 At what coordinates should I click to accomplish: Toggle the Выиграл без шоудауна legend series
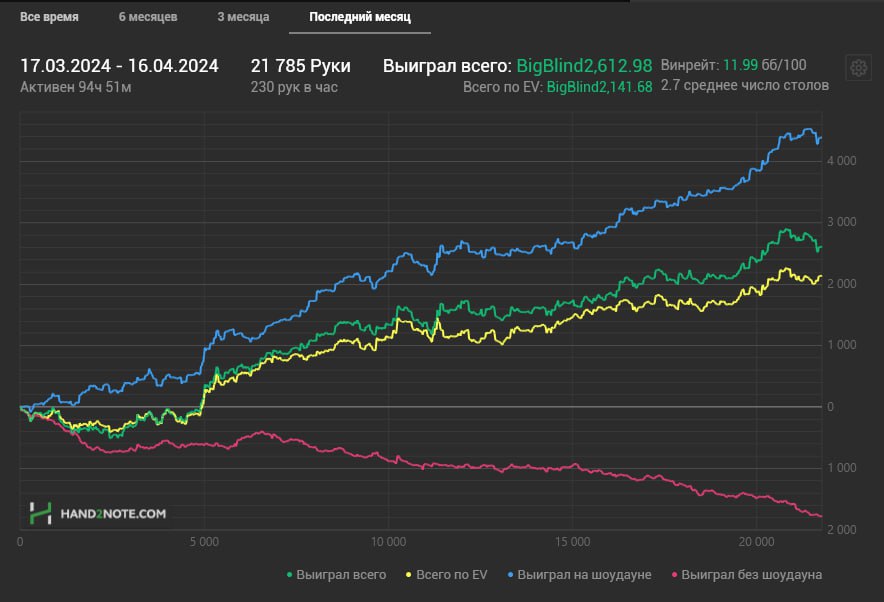point(747,575)
